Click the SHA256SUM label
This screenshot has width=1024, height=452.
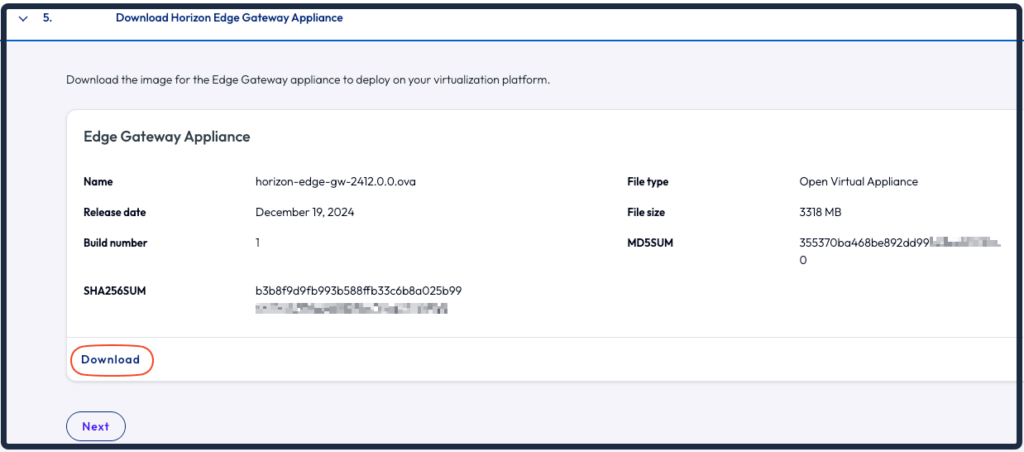(114, 291)
